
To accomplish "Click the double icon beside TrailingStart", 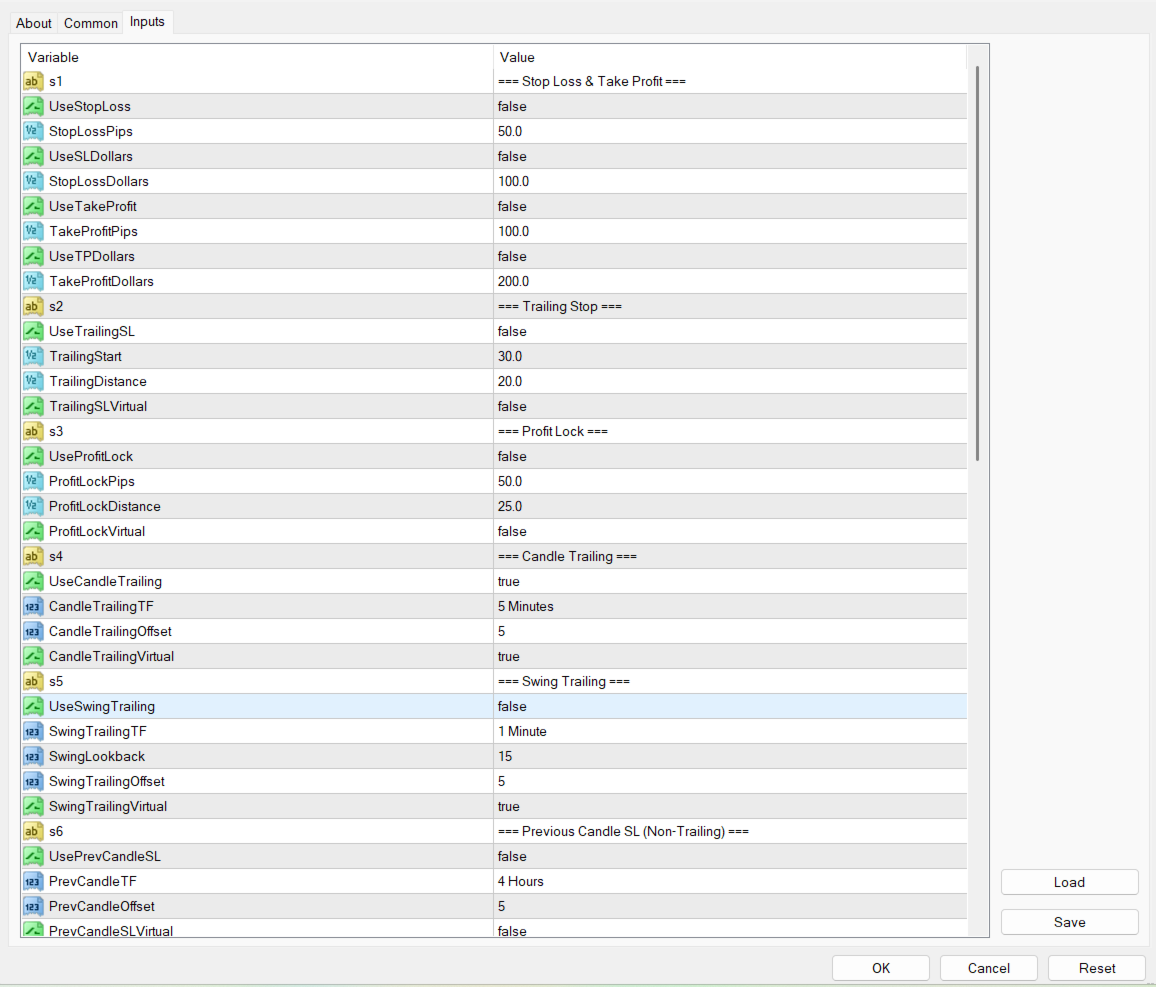I will coord(33,356).
